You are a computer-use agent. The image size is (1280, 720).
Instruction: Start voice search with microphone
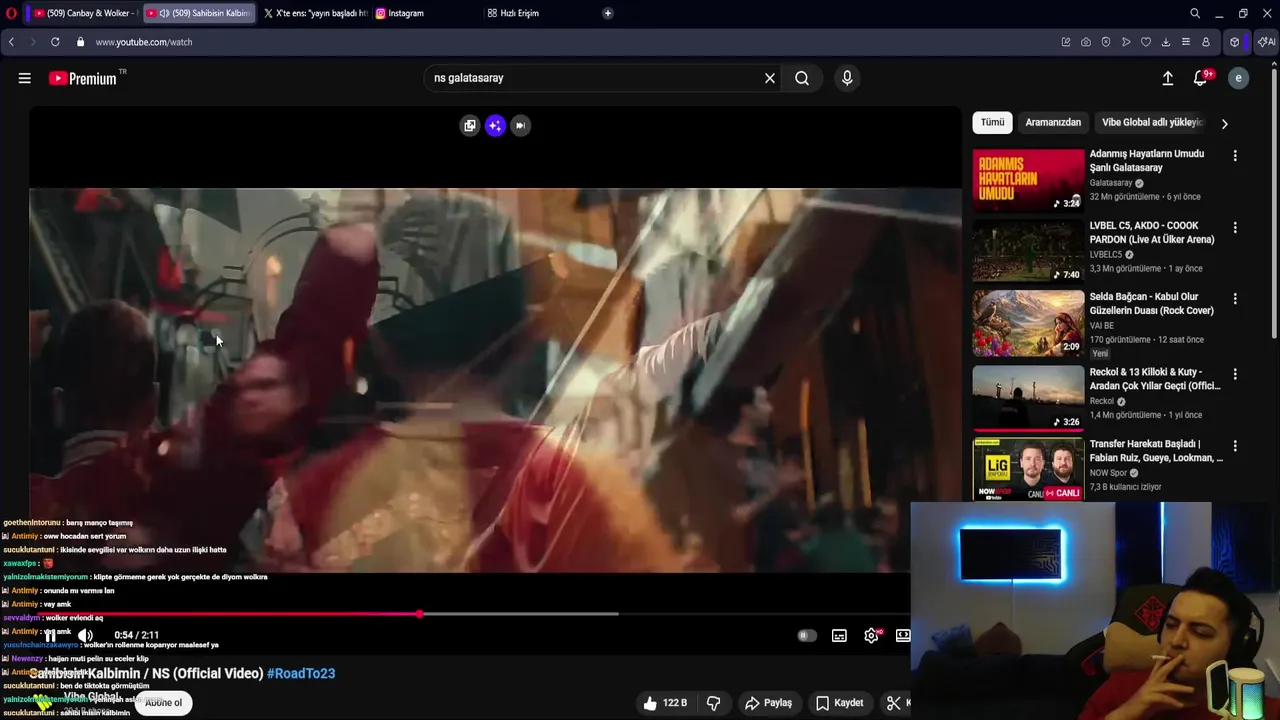tap(847, 78)
